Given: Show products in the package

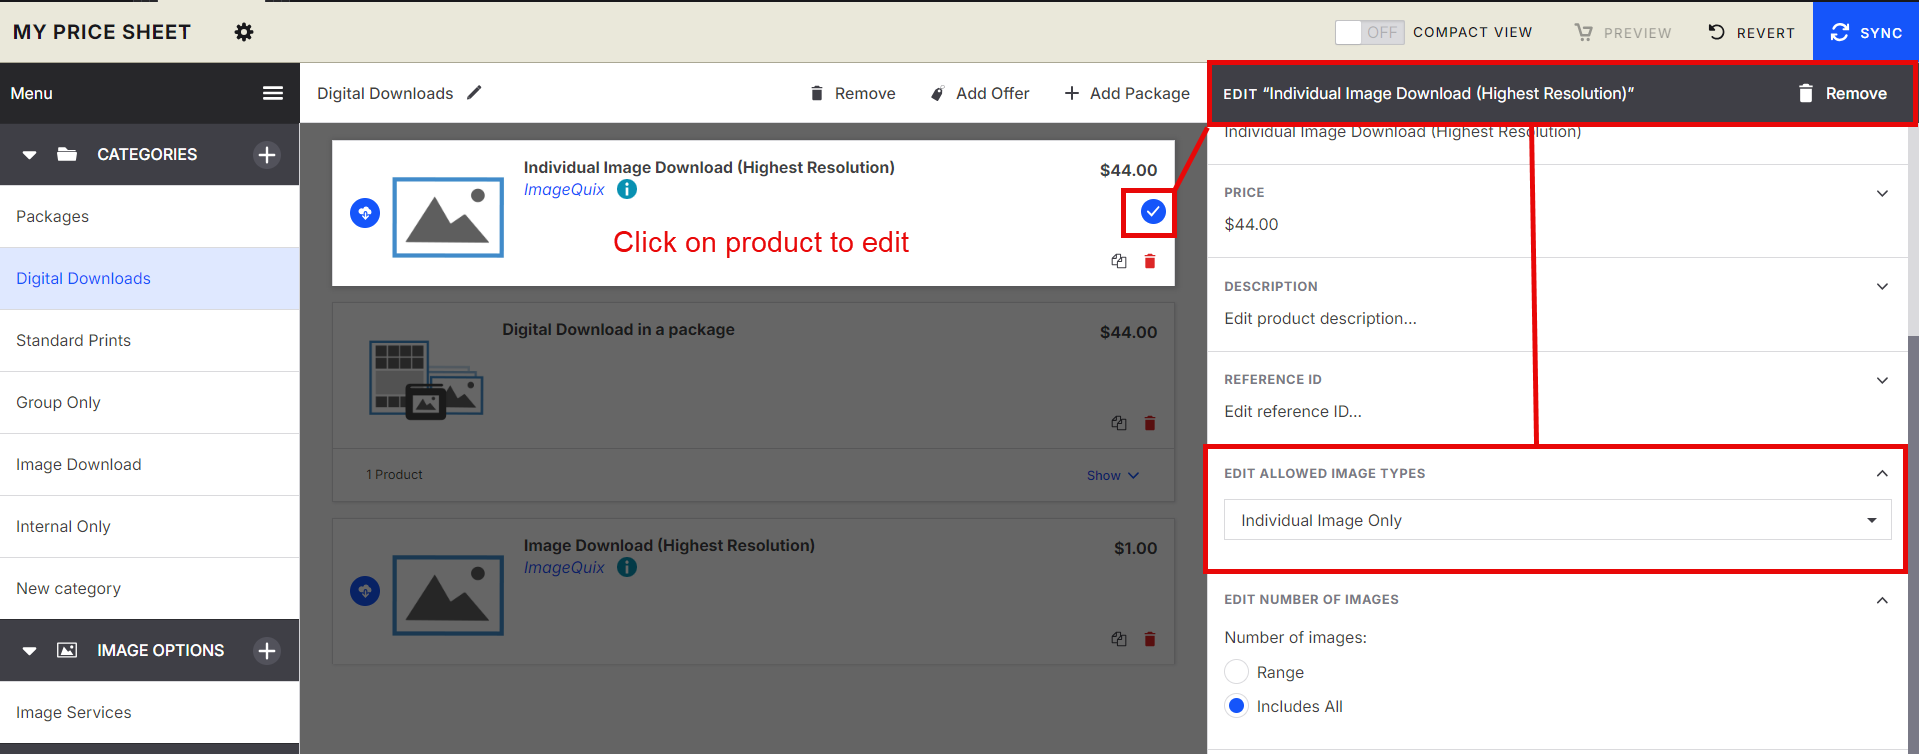Looking at the screenshot, I should [x=1113, y=475].
